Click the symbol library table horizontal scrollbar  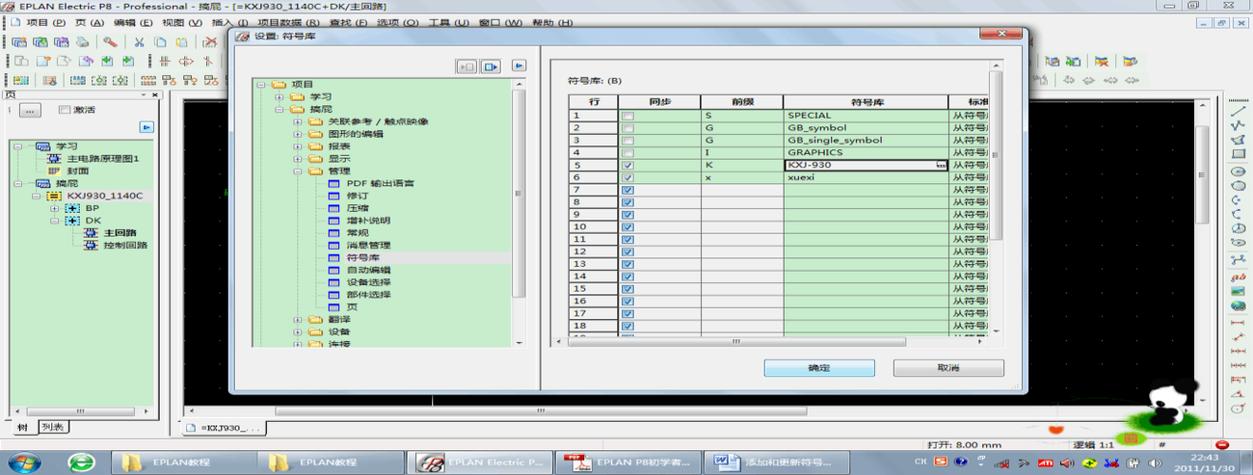[x=736, y=342]
